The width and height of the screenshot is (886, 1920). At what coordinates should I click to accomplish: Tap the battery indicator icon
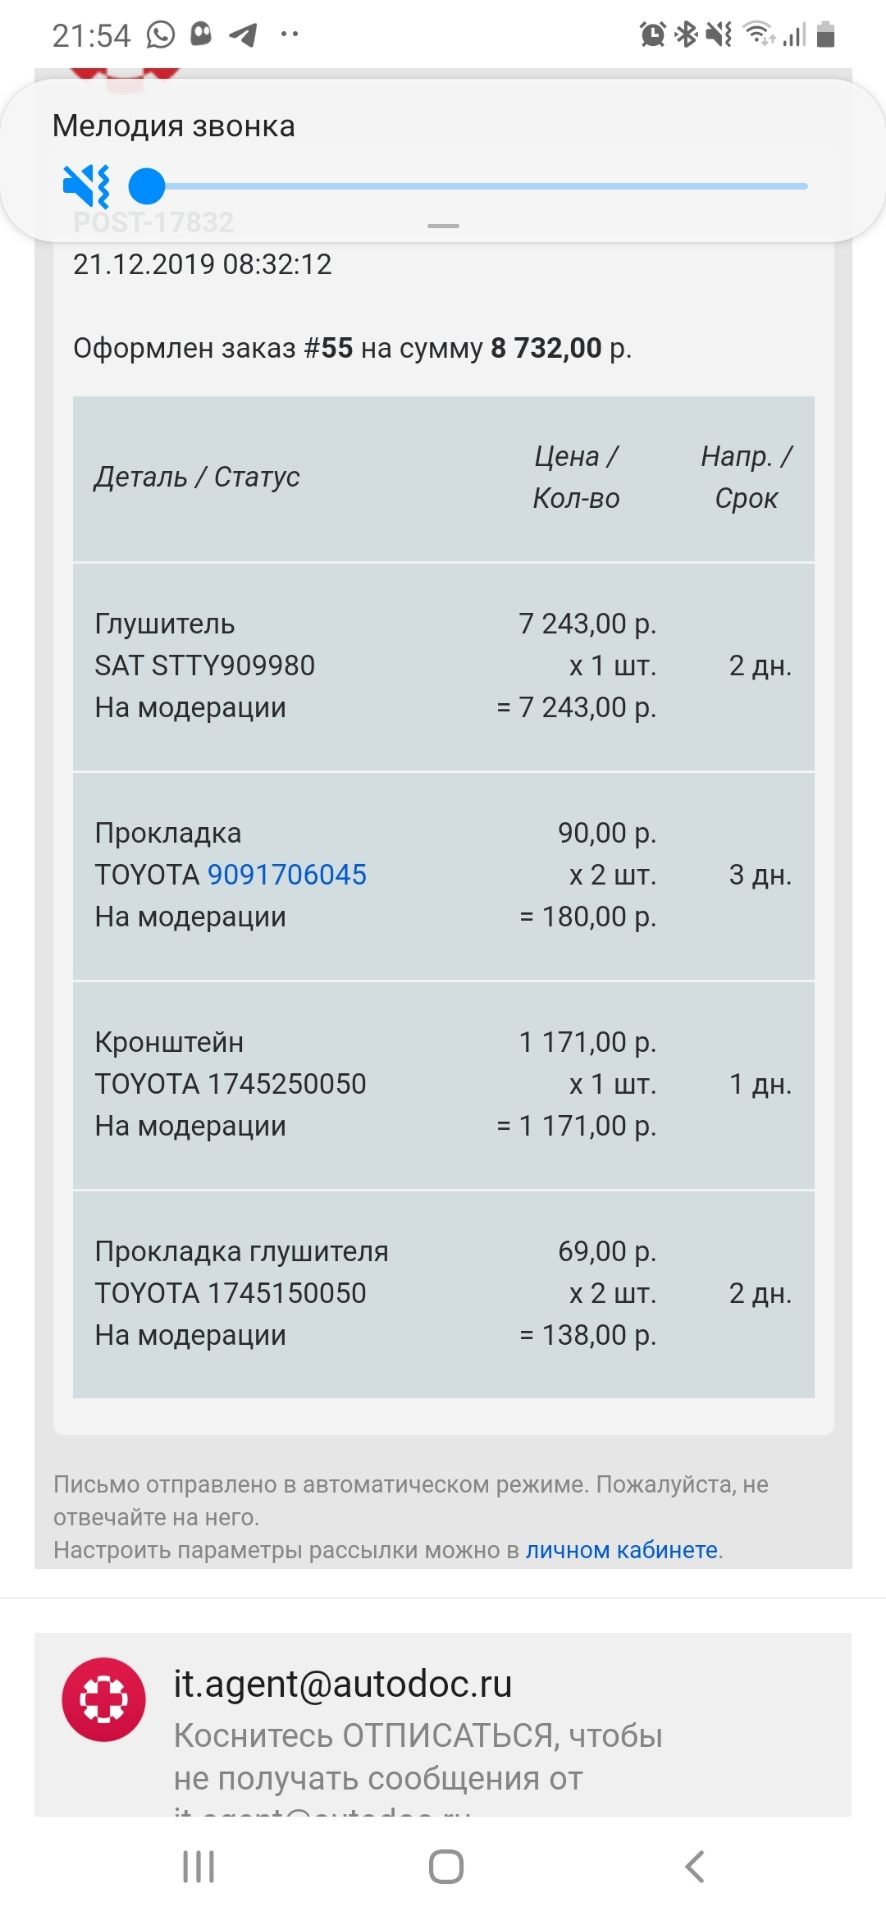(825, 35)
